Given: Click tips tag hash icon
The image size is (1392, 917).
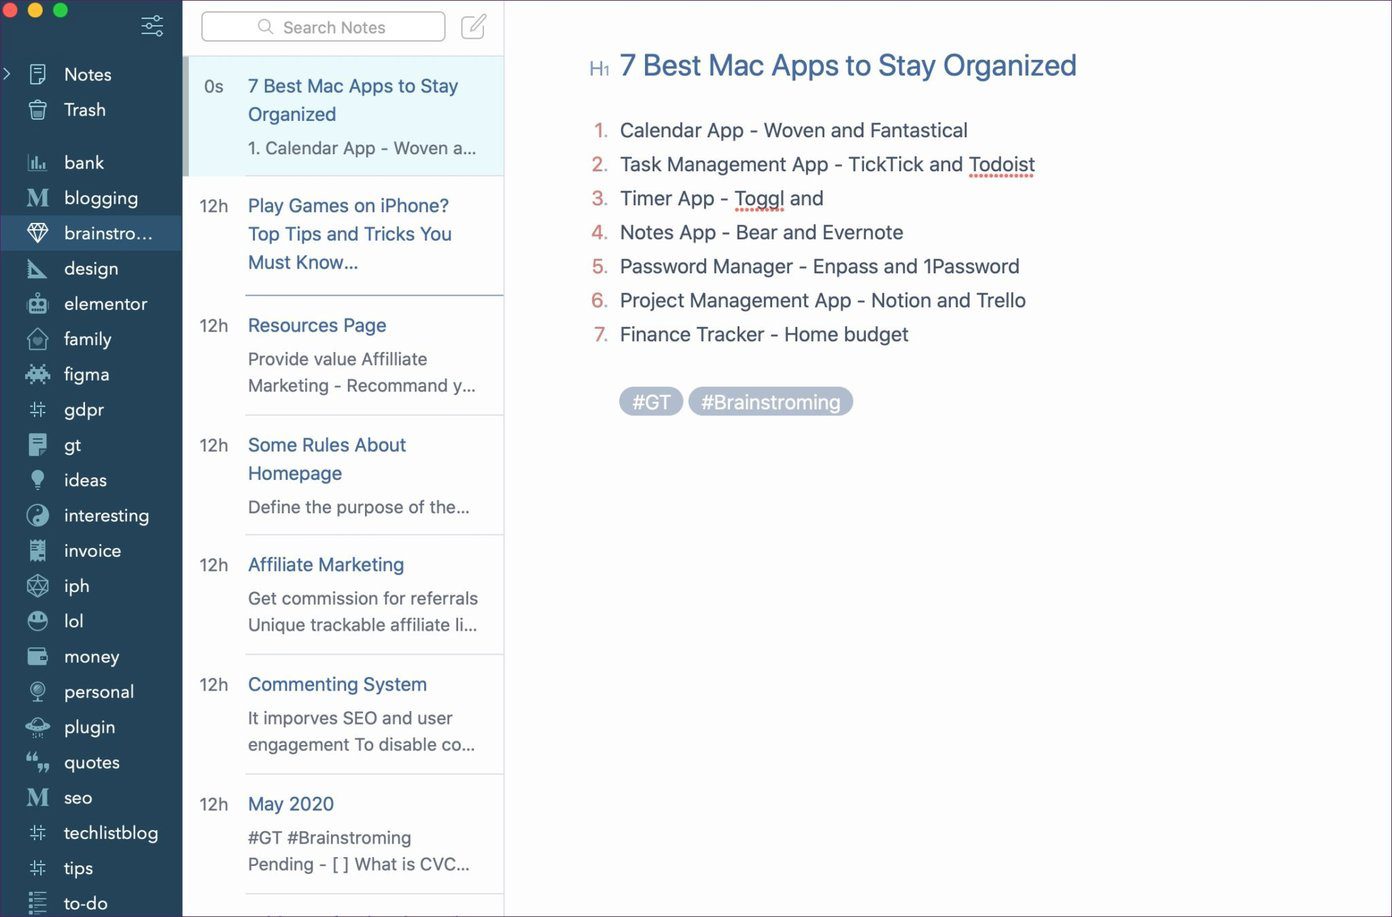Looking at the screenshot, I should pyautogui.click(x=38, y=868).
